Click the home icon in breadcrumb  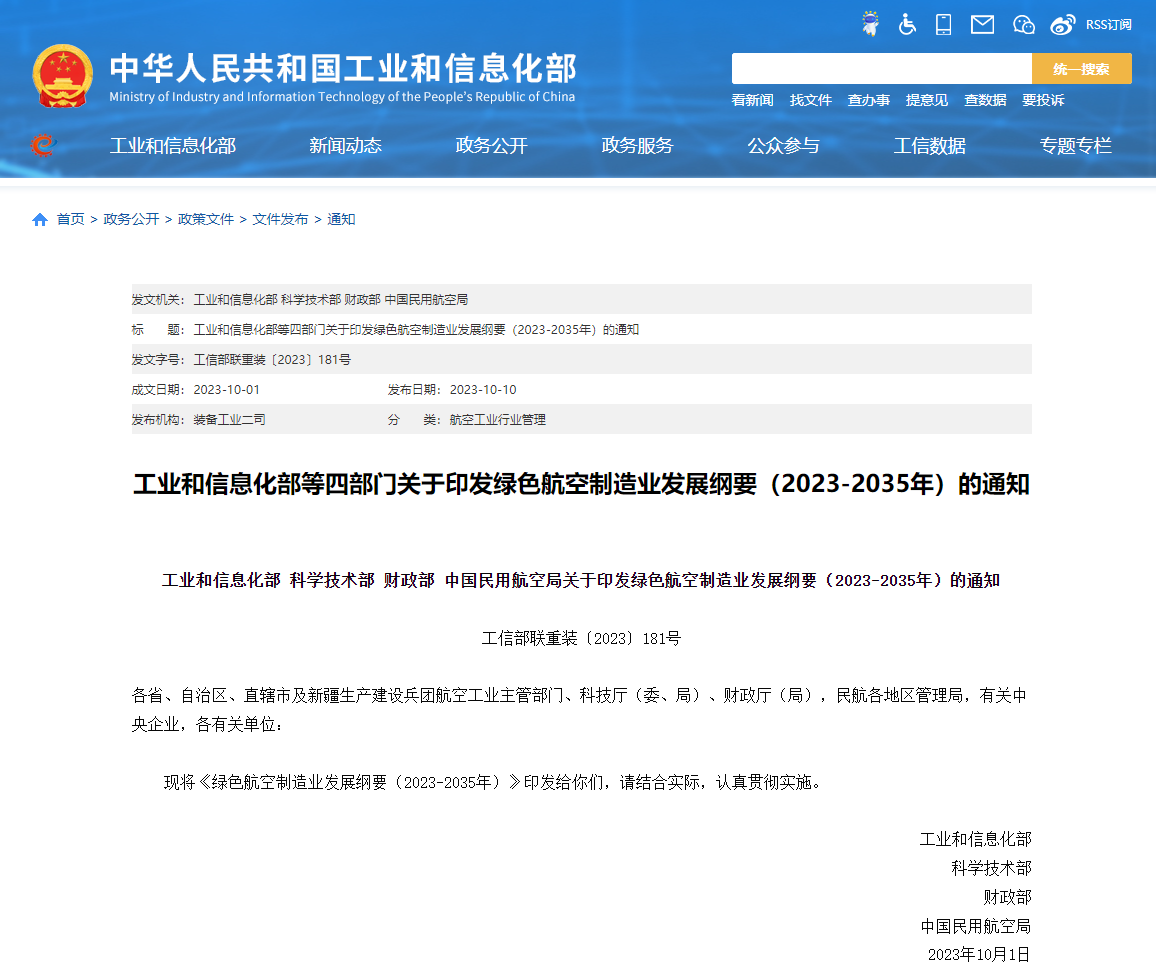[x=40, y=219]
